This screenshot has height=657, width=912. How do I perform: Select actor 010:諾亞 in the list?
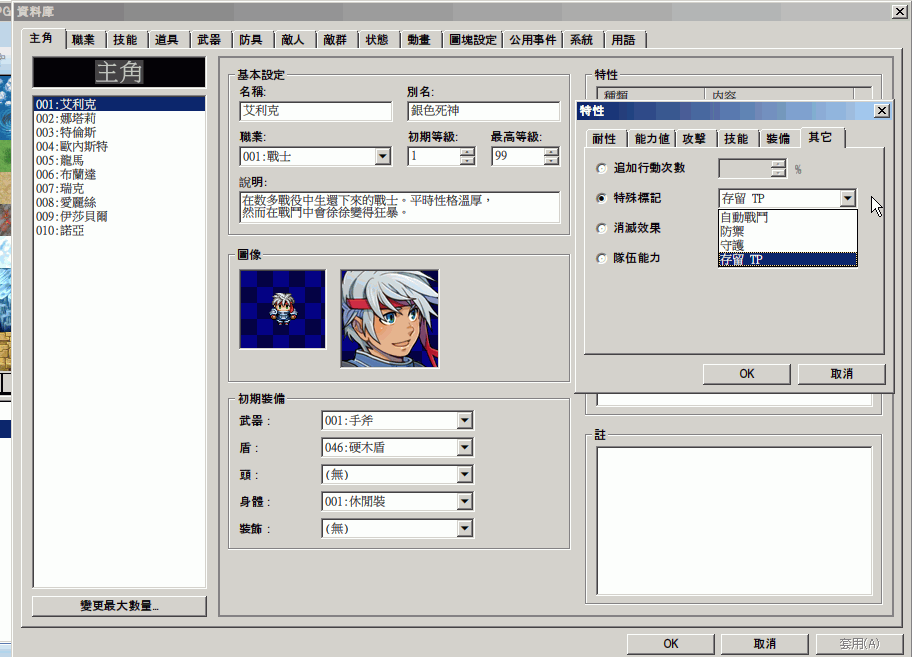click(119, 230)
